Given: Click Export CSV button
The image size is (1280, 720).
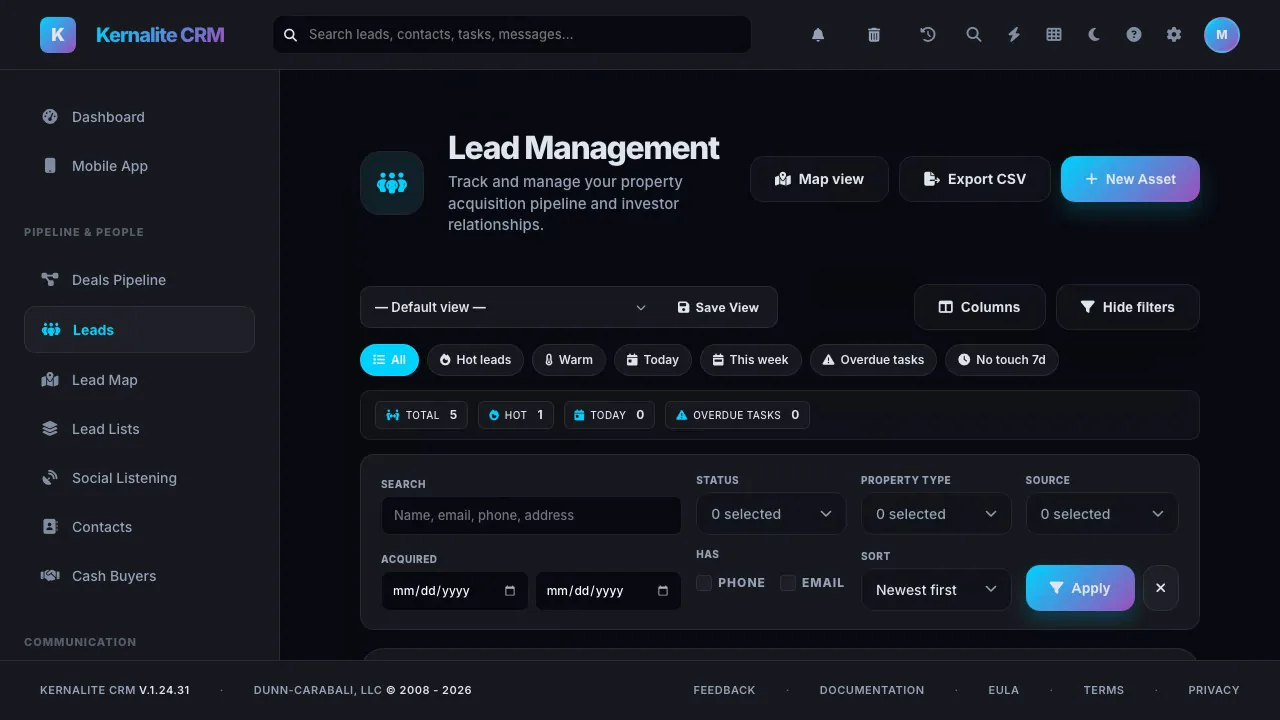Looking at the screenshot, I should (975, 179).
